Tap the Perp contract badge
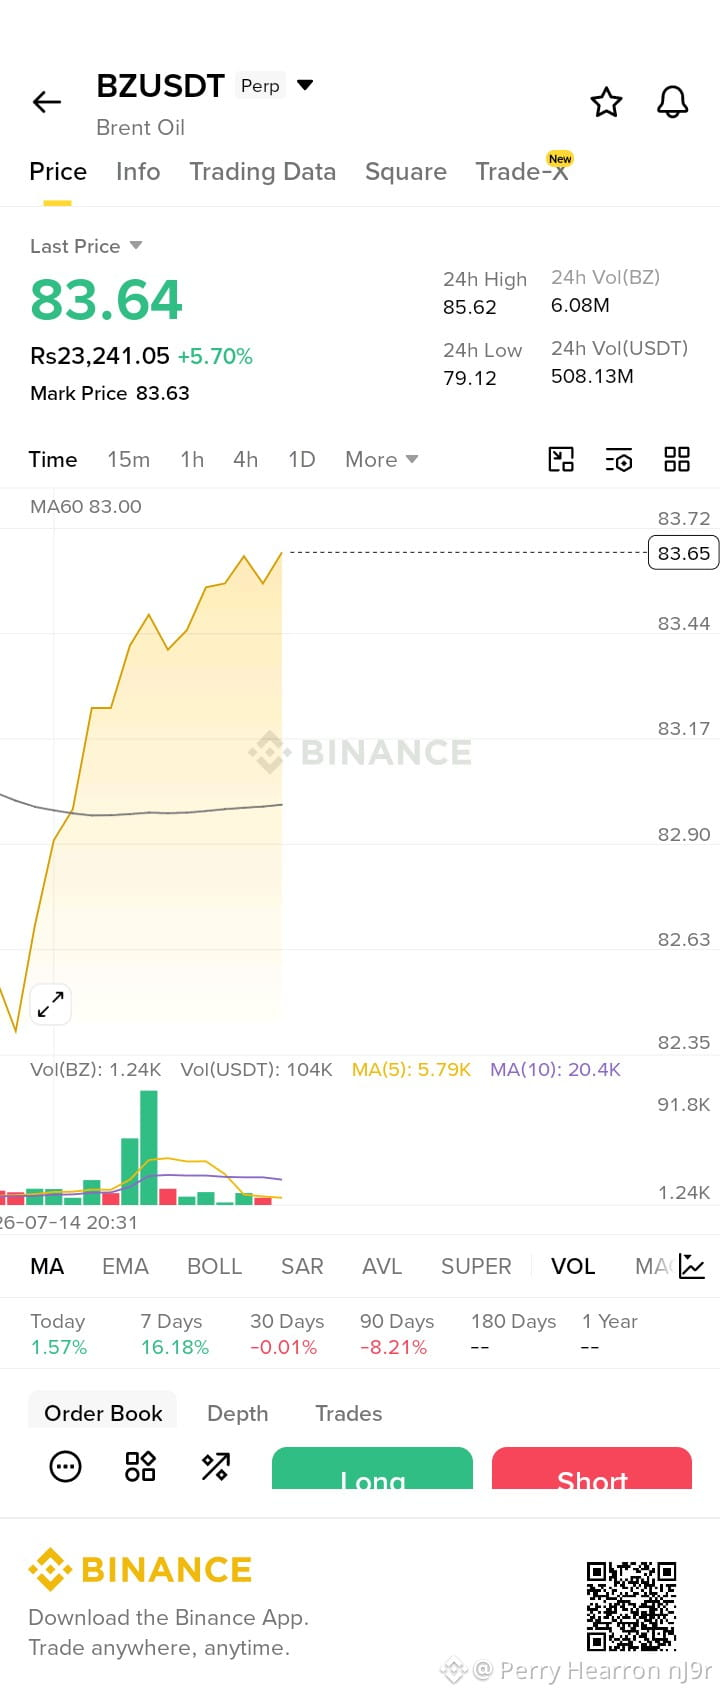 260,85
